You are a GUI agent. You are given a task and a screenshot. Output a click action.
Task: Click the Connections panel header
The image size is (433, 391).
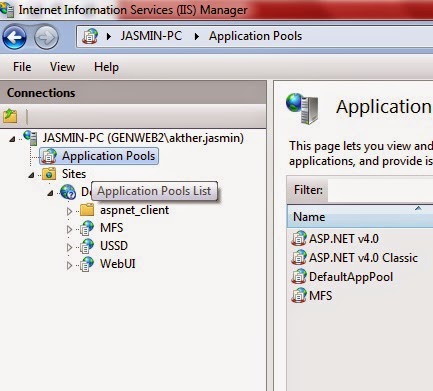pos(133,93)
